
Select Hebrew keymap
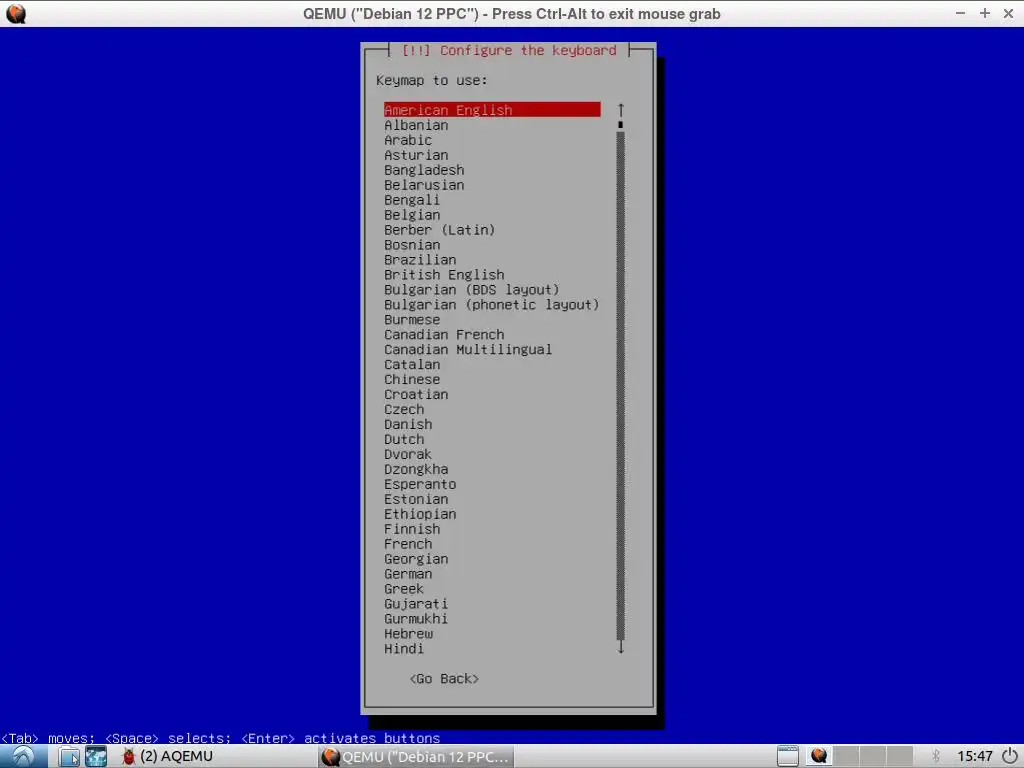(x=408, y=634)
